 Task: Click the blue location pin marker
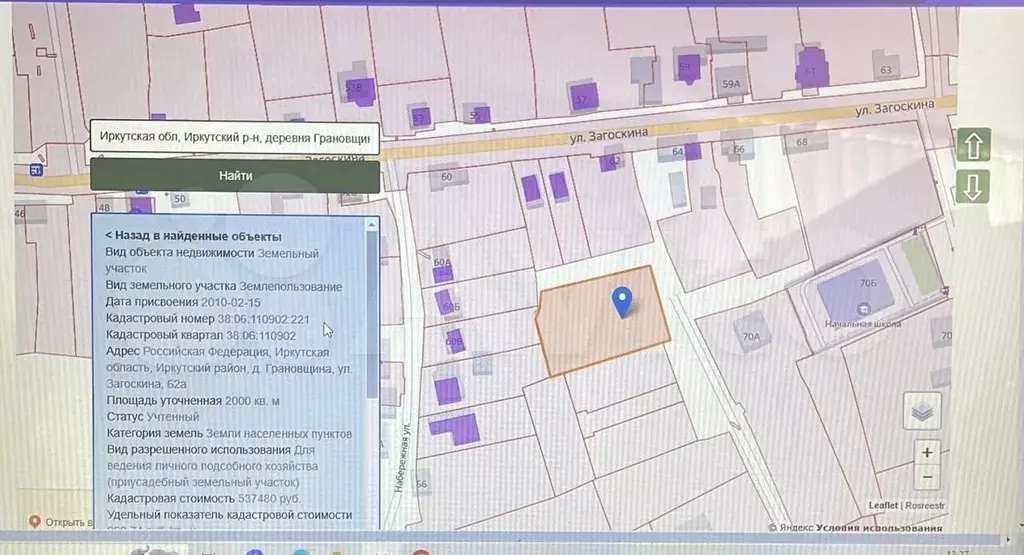(622, 300)
